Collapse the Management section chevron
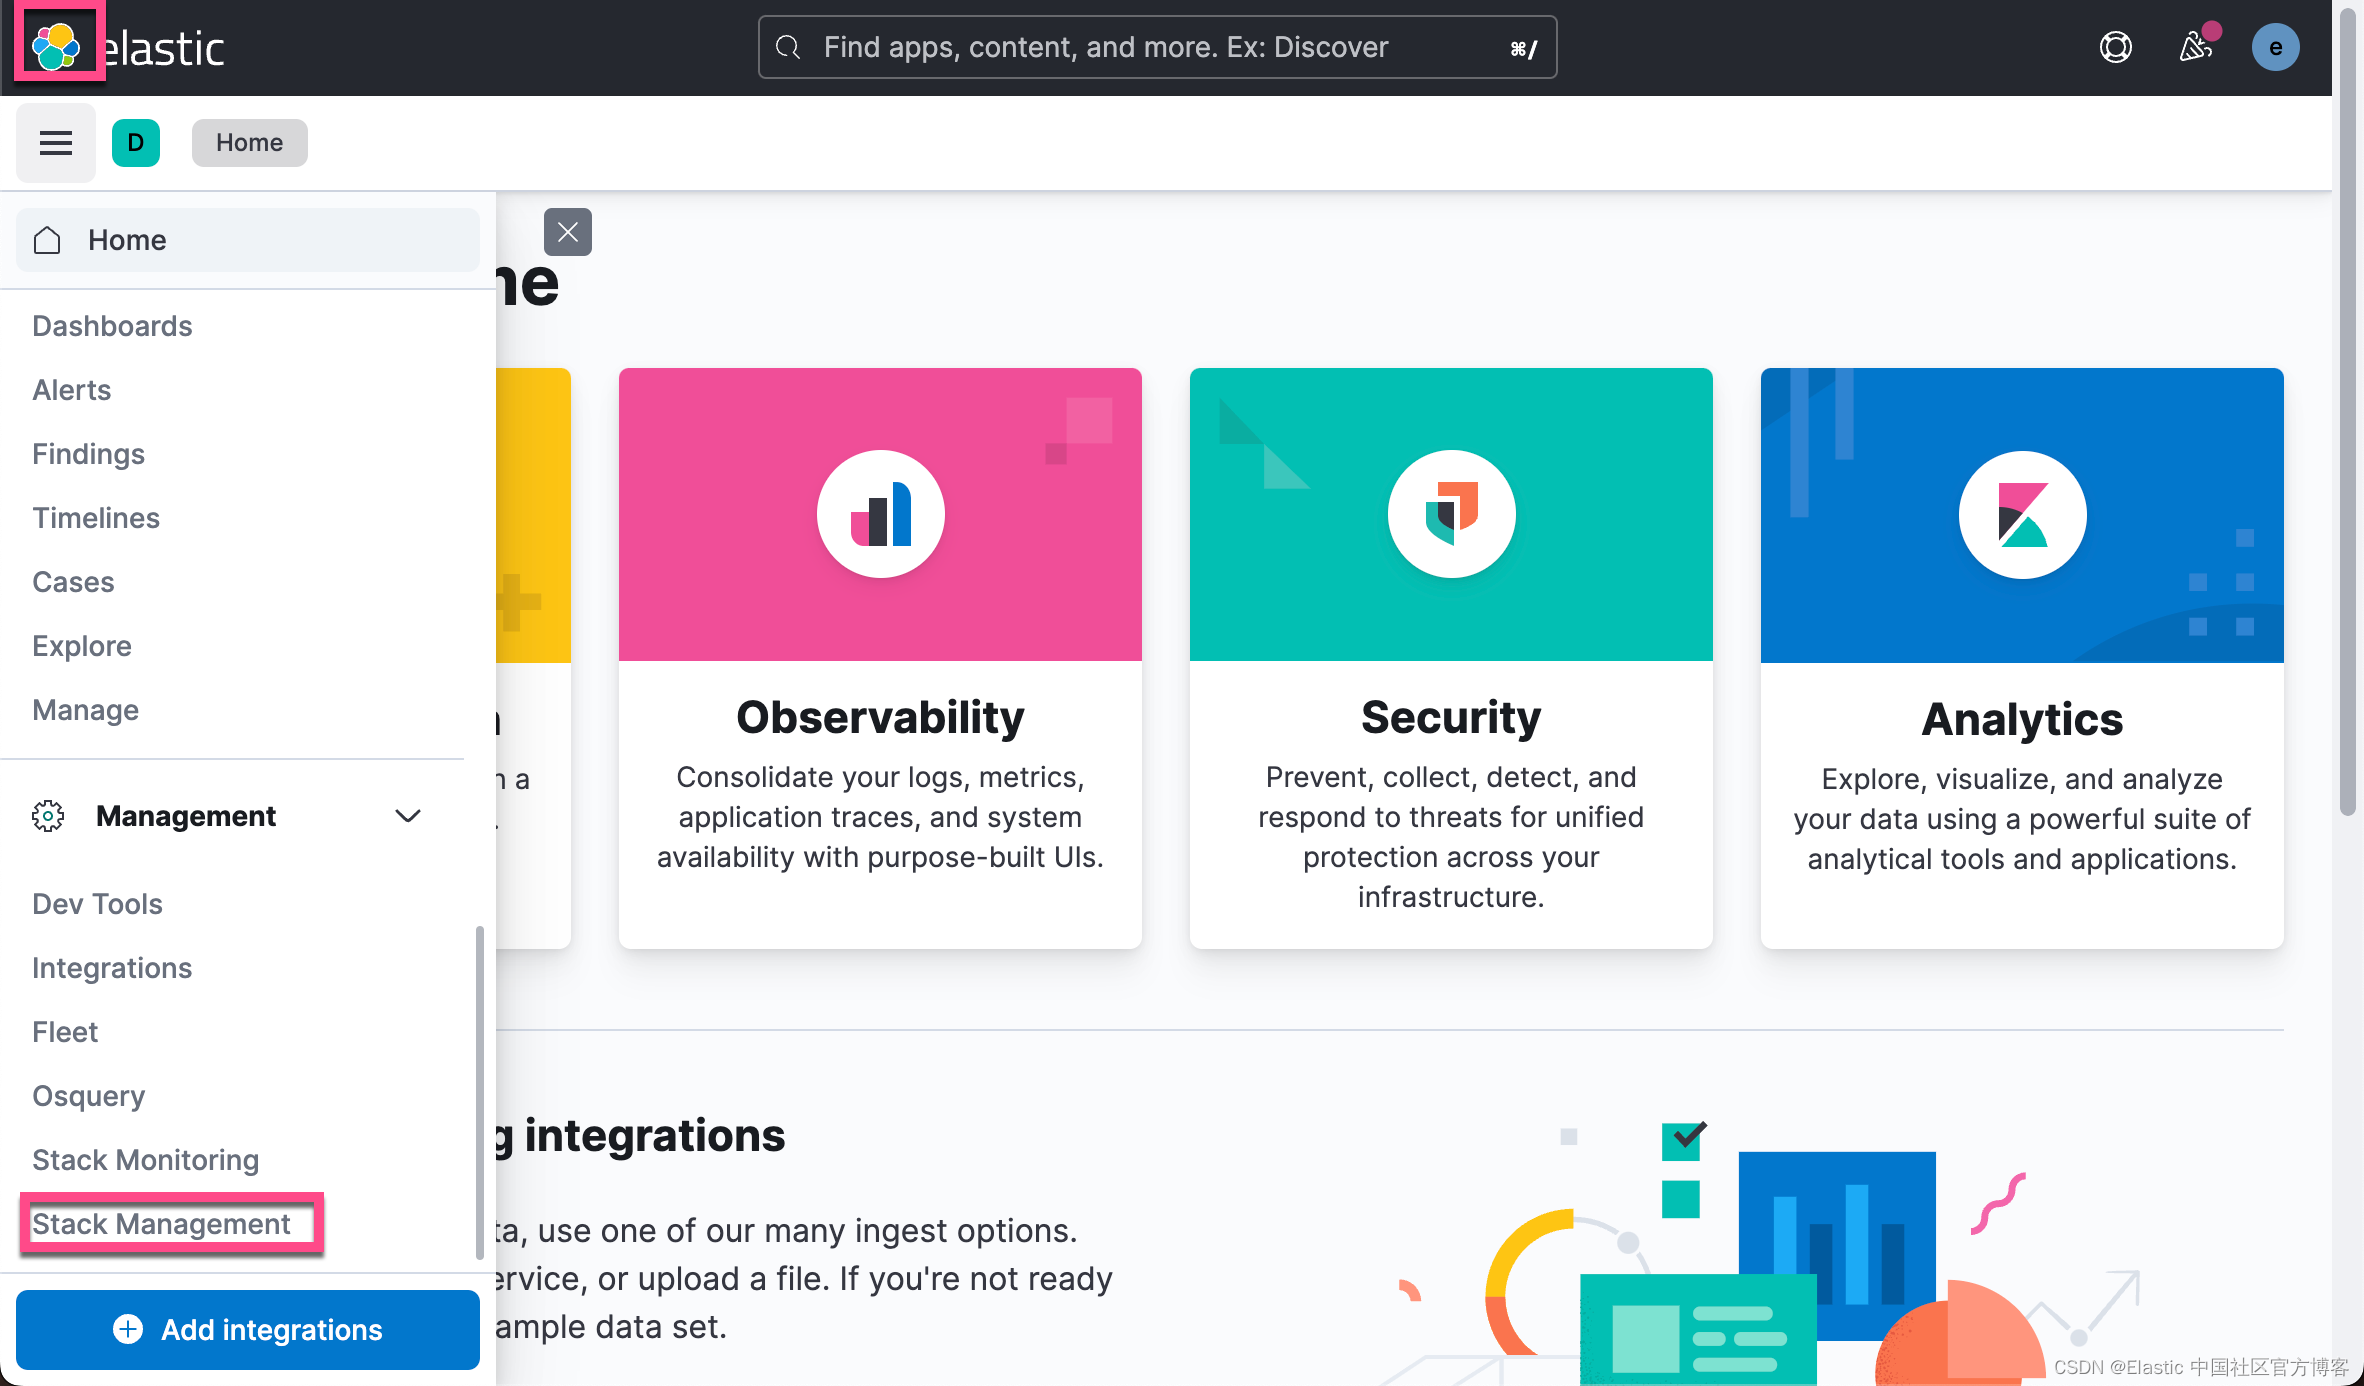The height and width of the screenshot is (1386, 2364). [x=408, y=816]
